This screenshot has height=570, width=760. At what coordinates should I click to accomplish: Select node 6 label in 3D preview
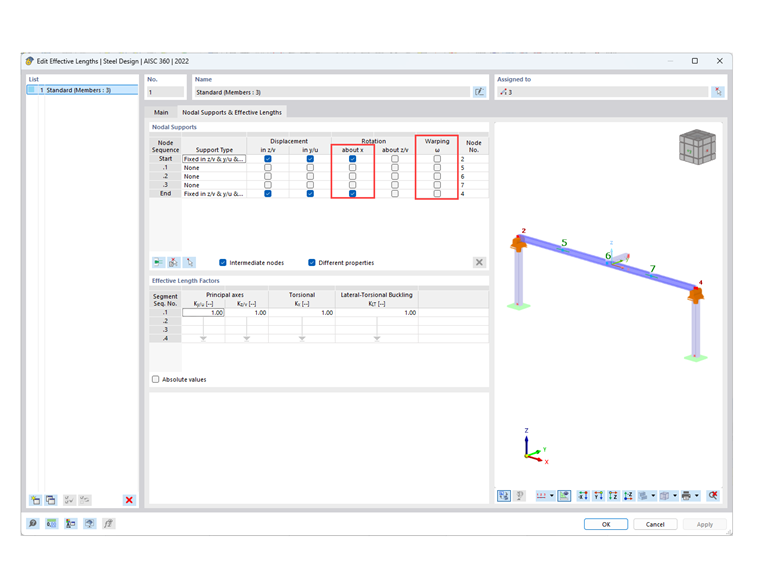pyautogui.click(x=608, y=255)
